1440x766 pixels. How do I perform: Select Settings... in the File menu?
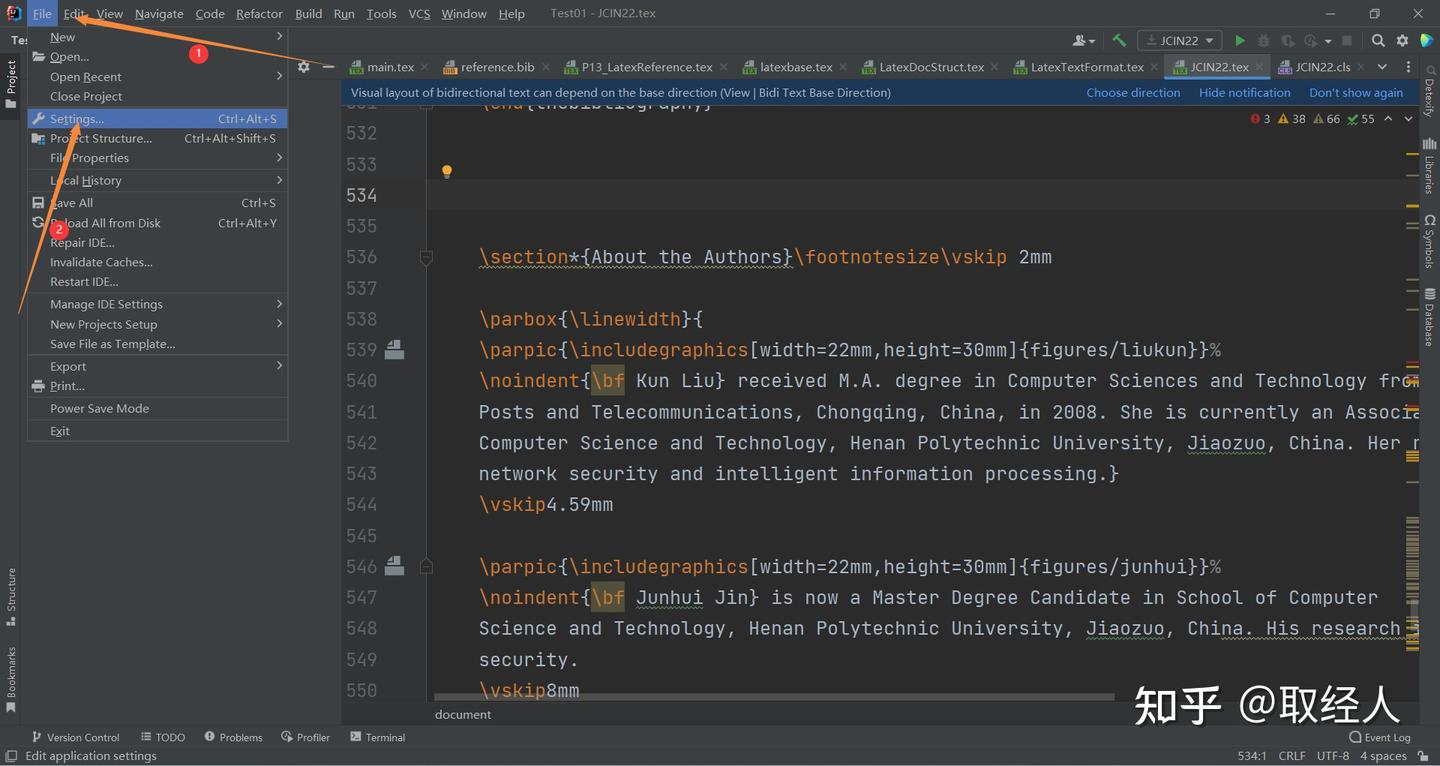(x=77, y=119)
